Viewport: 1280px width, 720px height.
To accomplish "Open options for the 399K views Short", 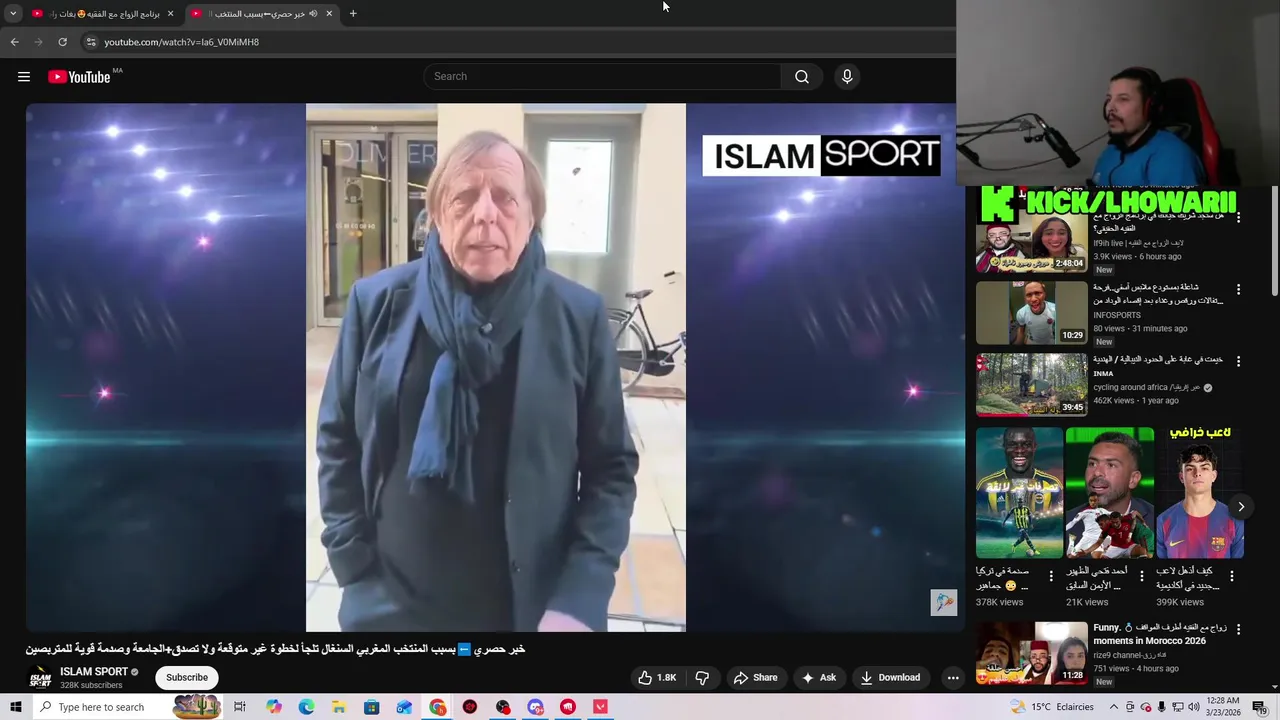I will click(x=1232, y=576).
